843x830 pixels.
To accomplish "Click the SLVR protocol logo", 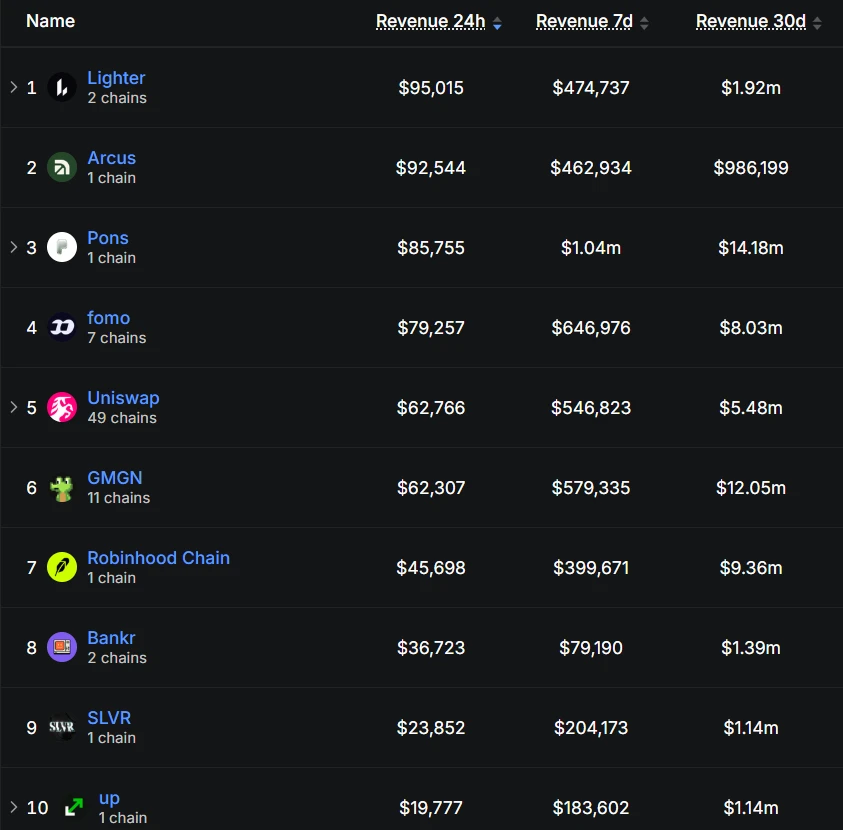I will [62, 727].
